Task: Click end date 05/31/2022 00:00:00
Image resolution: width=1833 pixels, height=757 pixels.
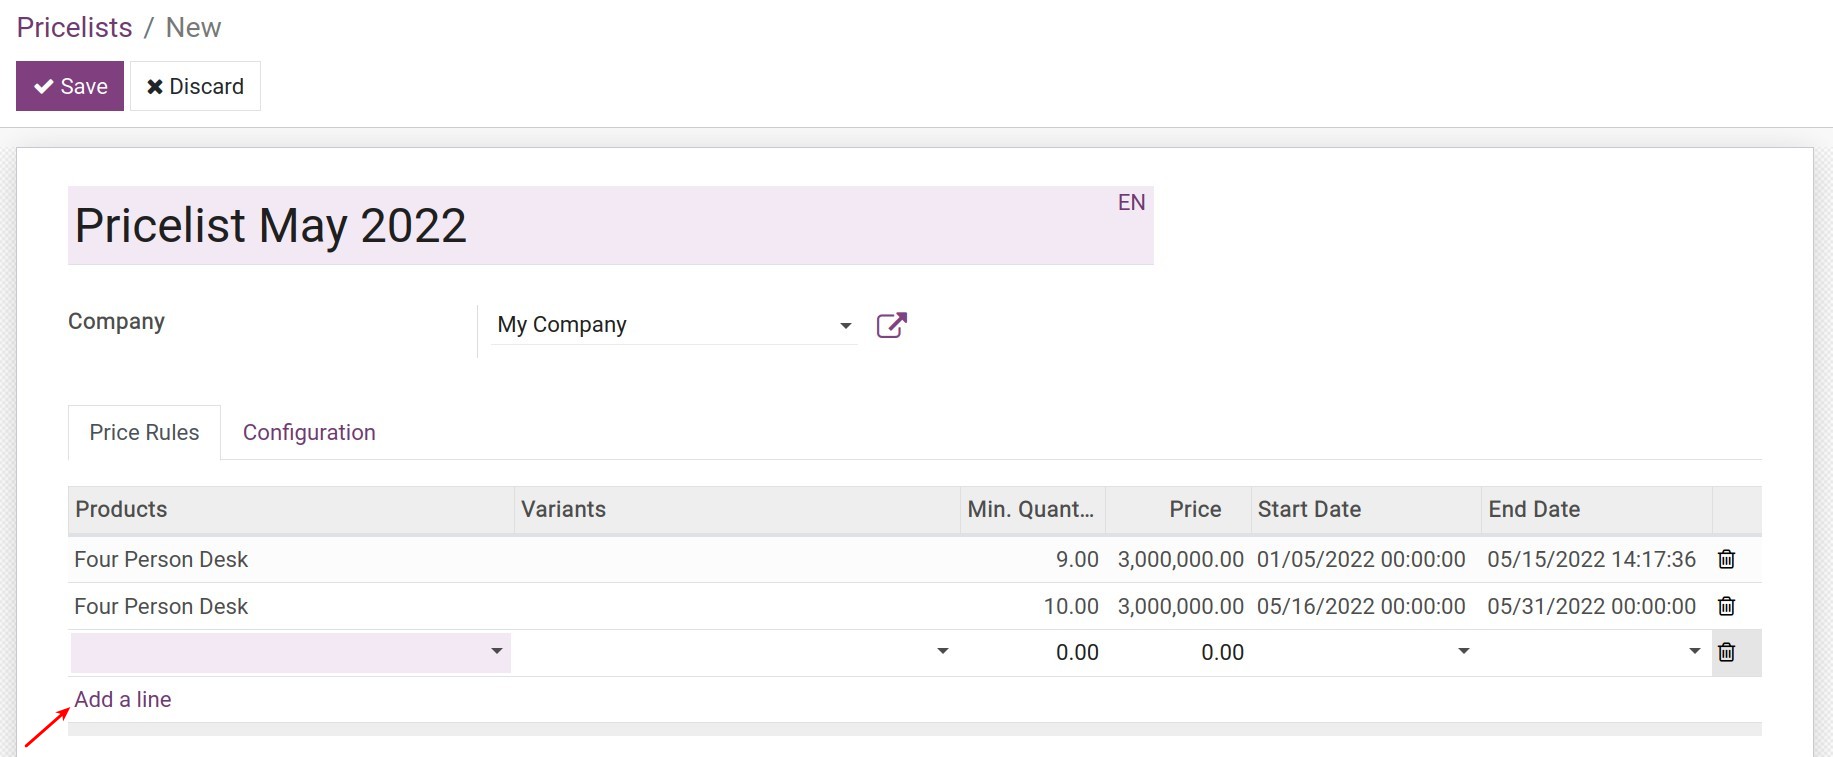Action: pos(1592,607)
